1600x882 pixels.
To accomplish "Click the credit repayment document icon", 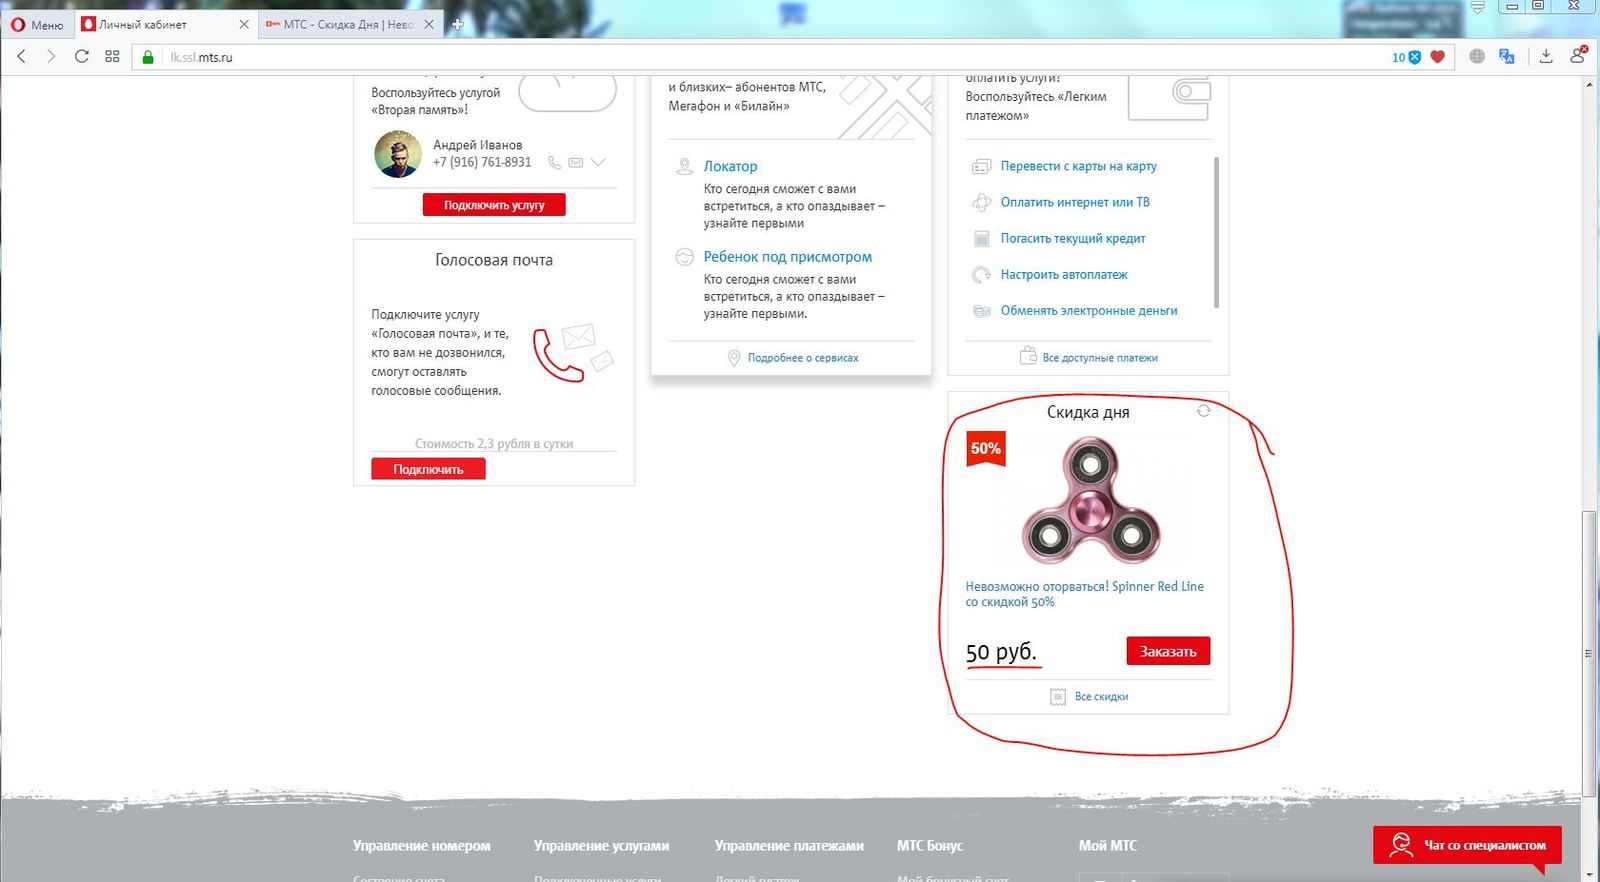I will 982,238.
